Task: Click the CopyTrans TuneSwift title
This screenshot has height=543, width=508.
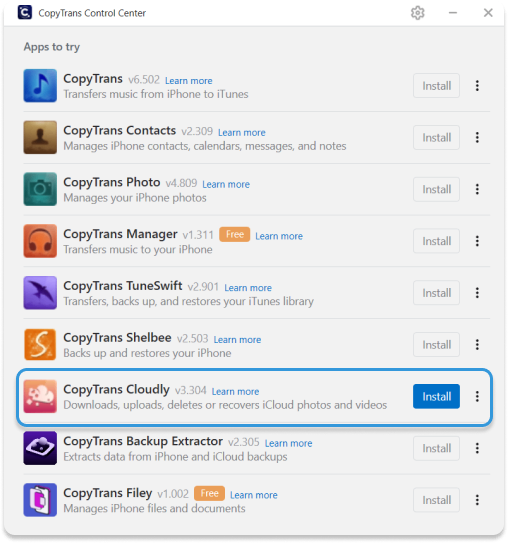Action: (x=123, y=286)
